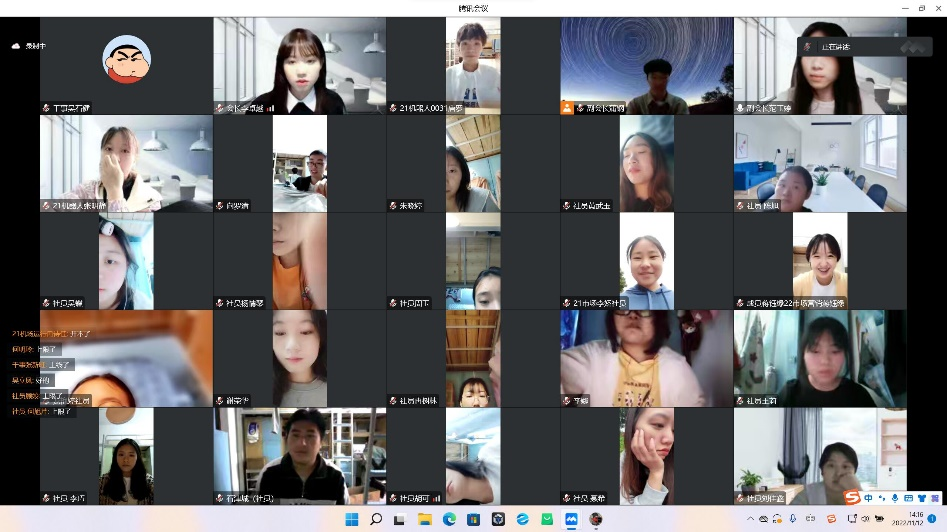
Task: Click the recording cloud icon at top left
Action: tap(16, 46)
